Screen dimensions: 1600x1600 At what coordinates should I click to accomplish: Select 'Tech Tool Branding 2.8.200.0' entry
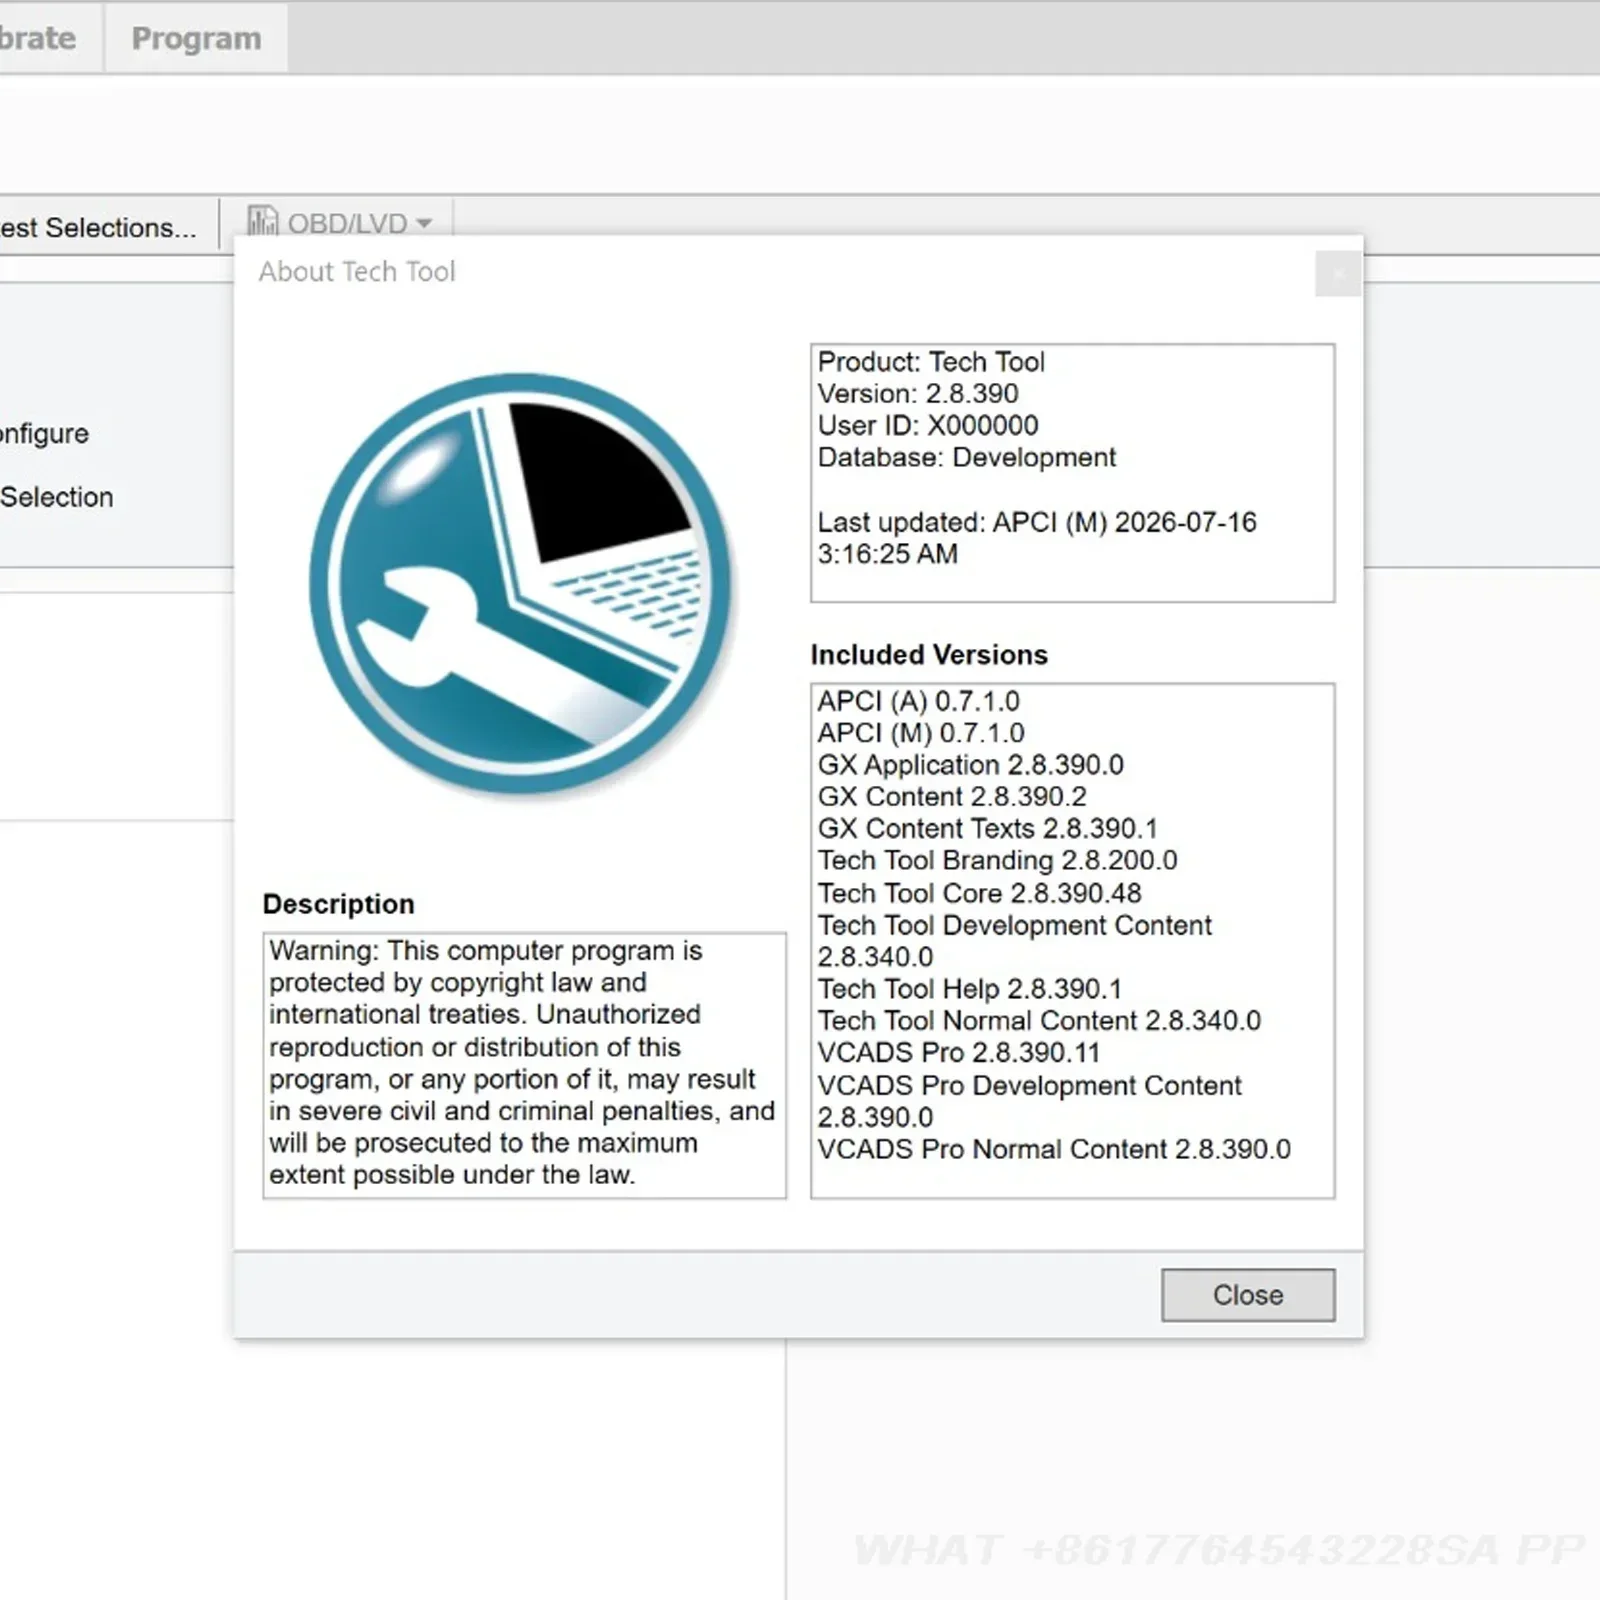coord(997,861)
